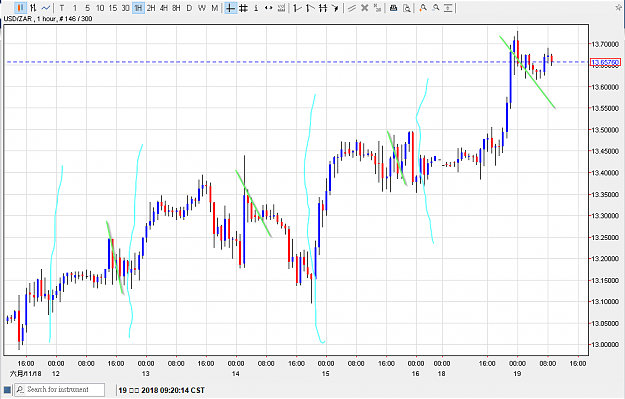The image size is (625, 399).
Task: Enable the crosshair cursor tool
Action: 230,8
